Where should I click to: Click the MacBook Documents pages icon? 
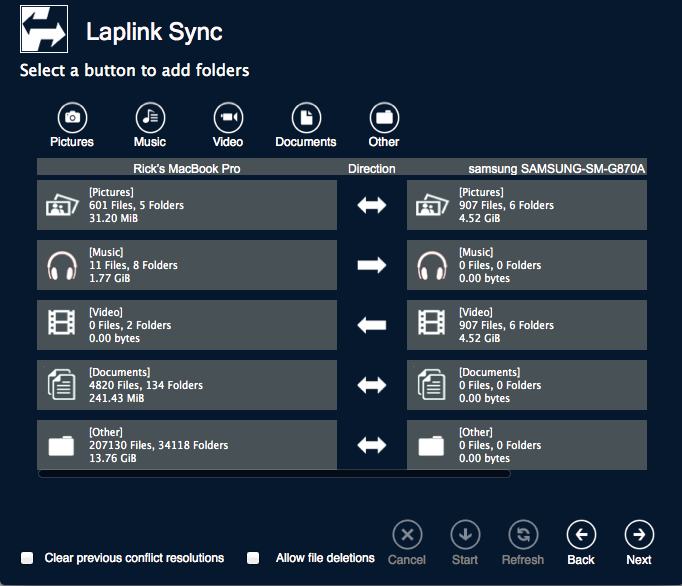61,385
